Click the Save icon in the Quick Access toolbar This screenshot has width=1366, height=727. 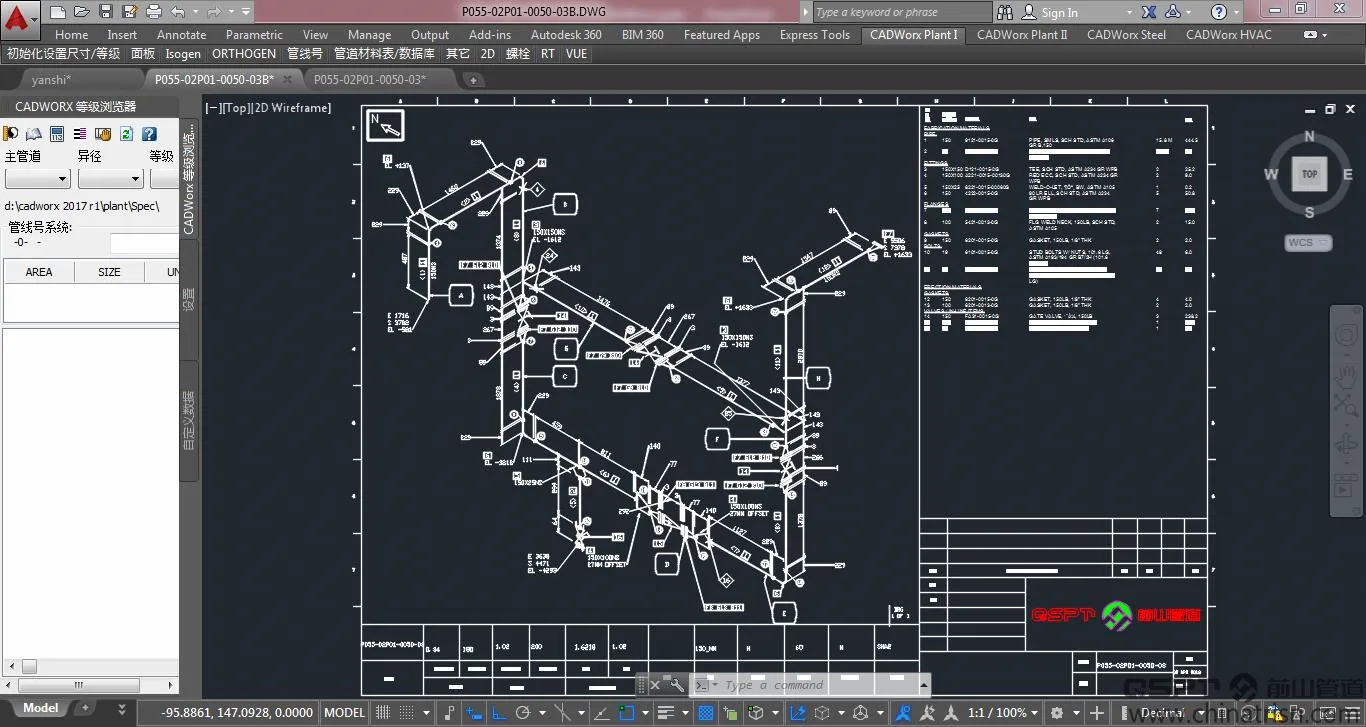pyautogui.click(x=105, y=12)
